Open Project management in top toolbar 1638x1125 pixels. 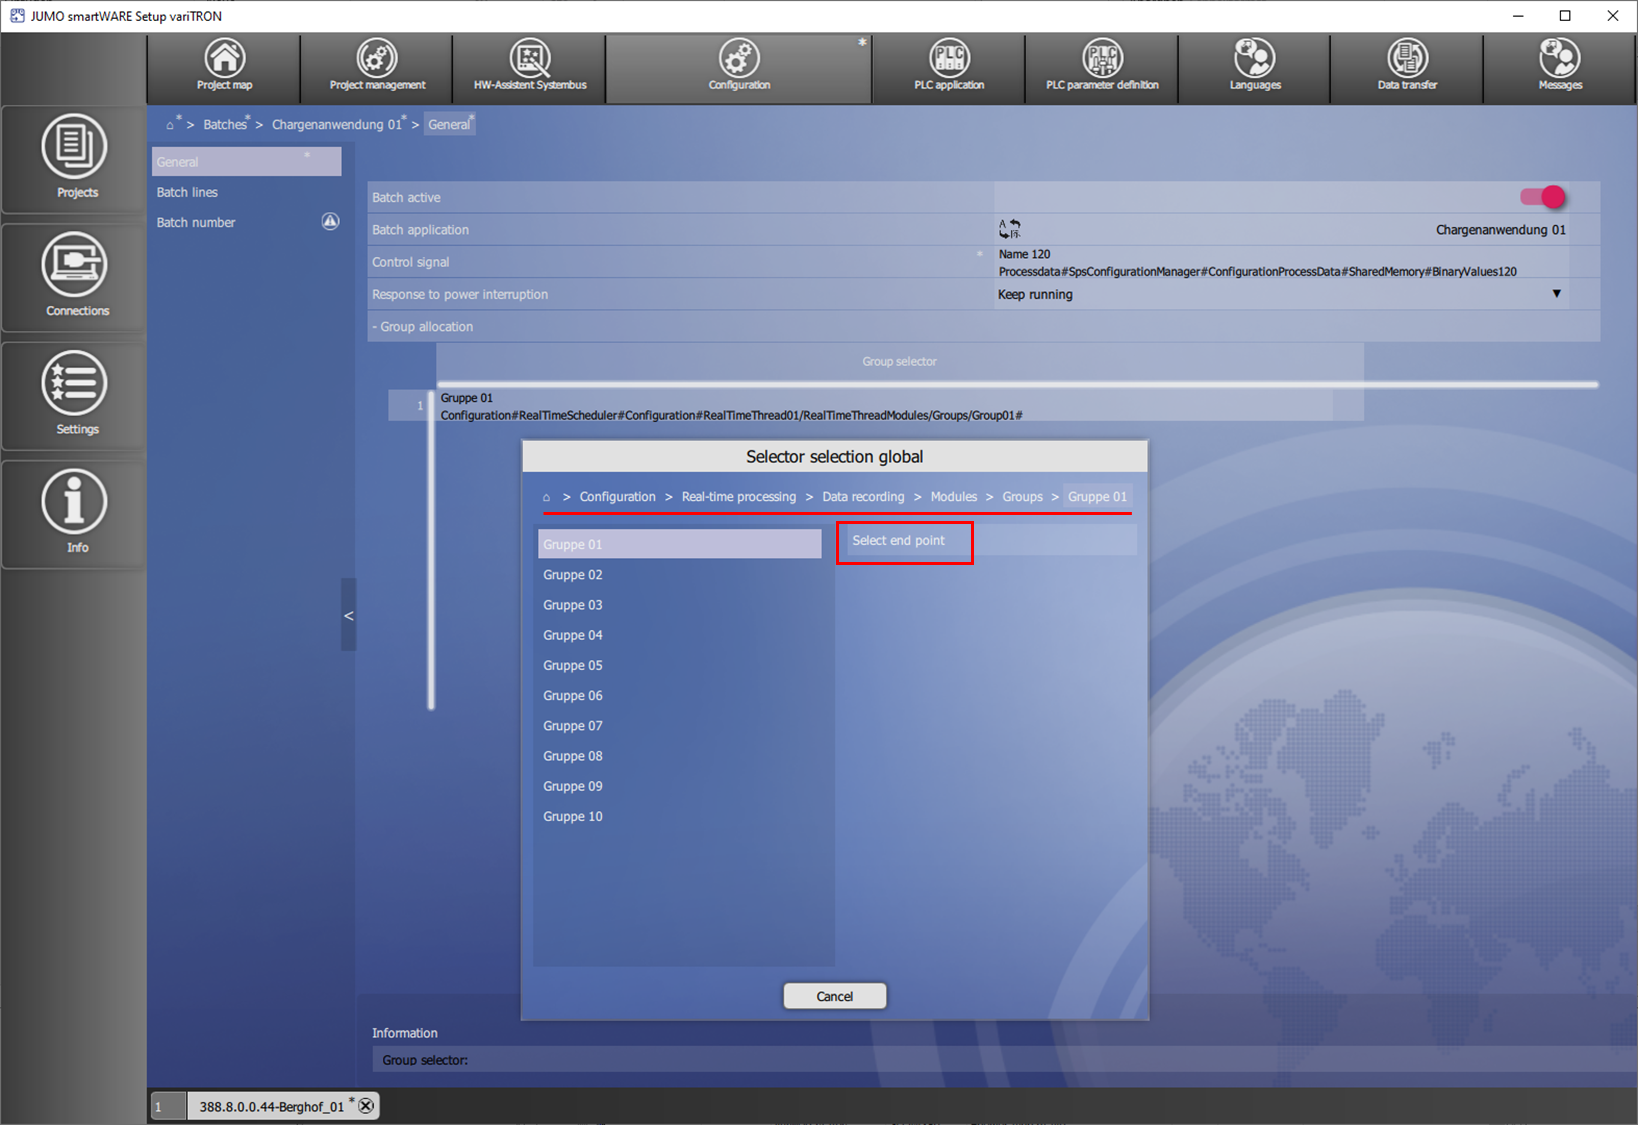377,67
